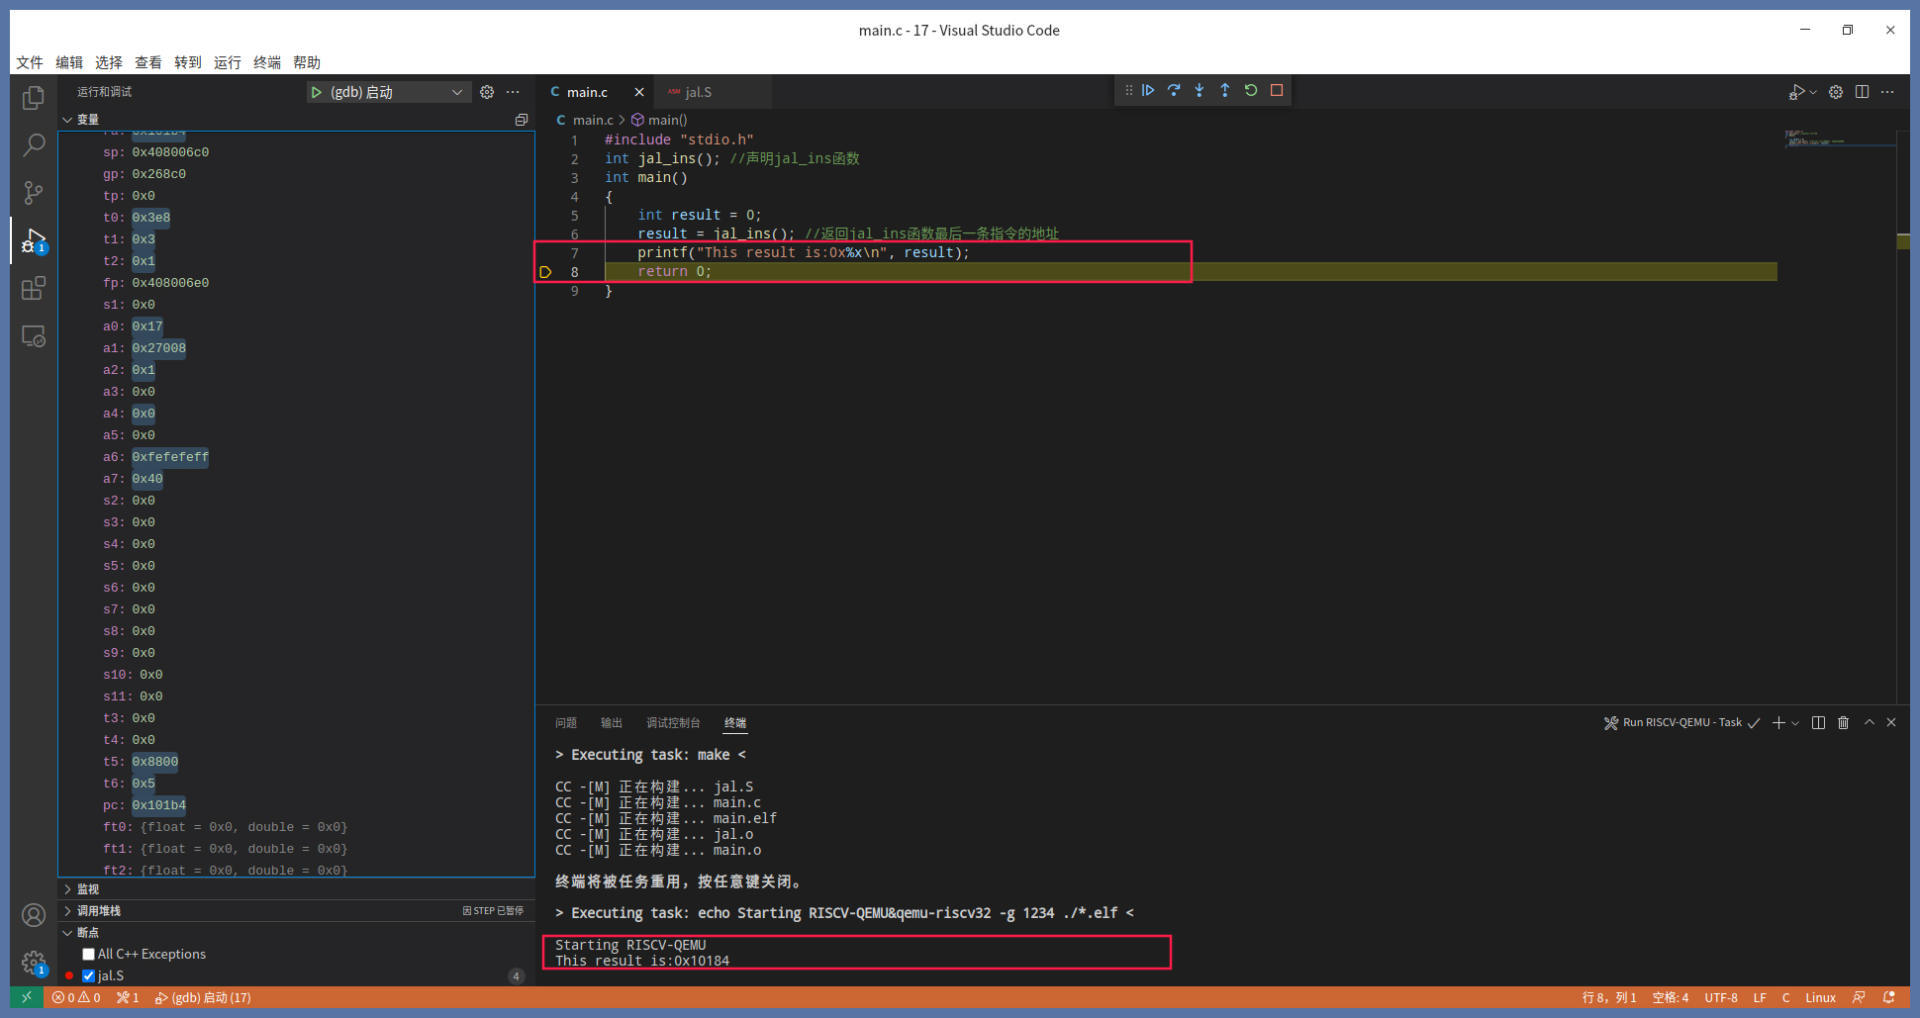Uncheck the jal.S breakpoint checkbox
The image size is (1920, 1018).
[89, 976]
